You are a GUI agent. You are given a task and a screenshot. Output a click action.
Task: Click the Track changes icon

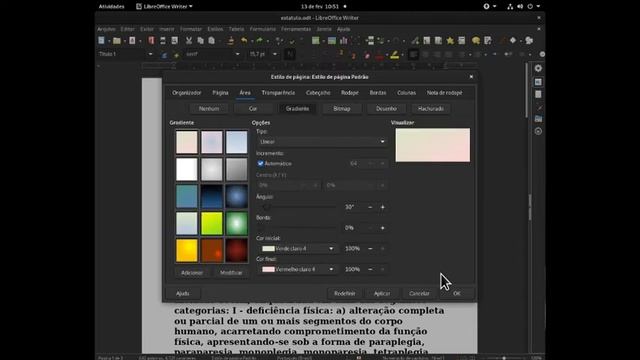pyautogui.click(x=488, y=40)
